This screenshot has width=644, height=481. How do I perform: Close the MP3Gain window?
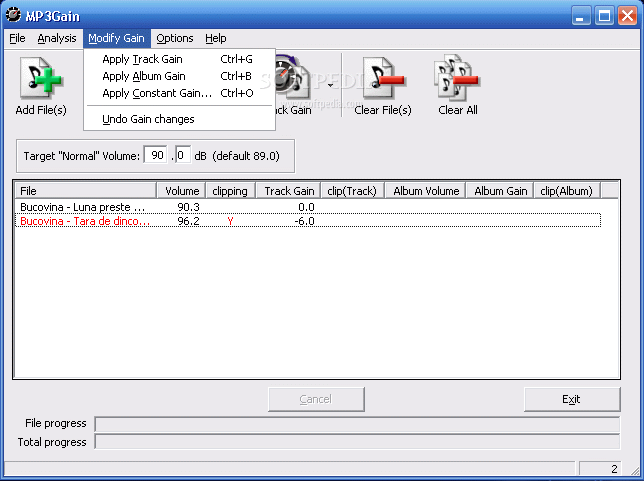pos(628,16)
